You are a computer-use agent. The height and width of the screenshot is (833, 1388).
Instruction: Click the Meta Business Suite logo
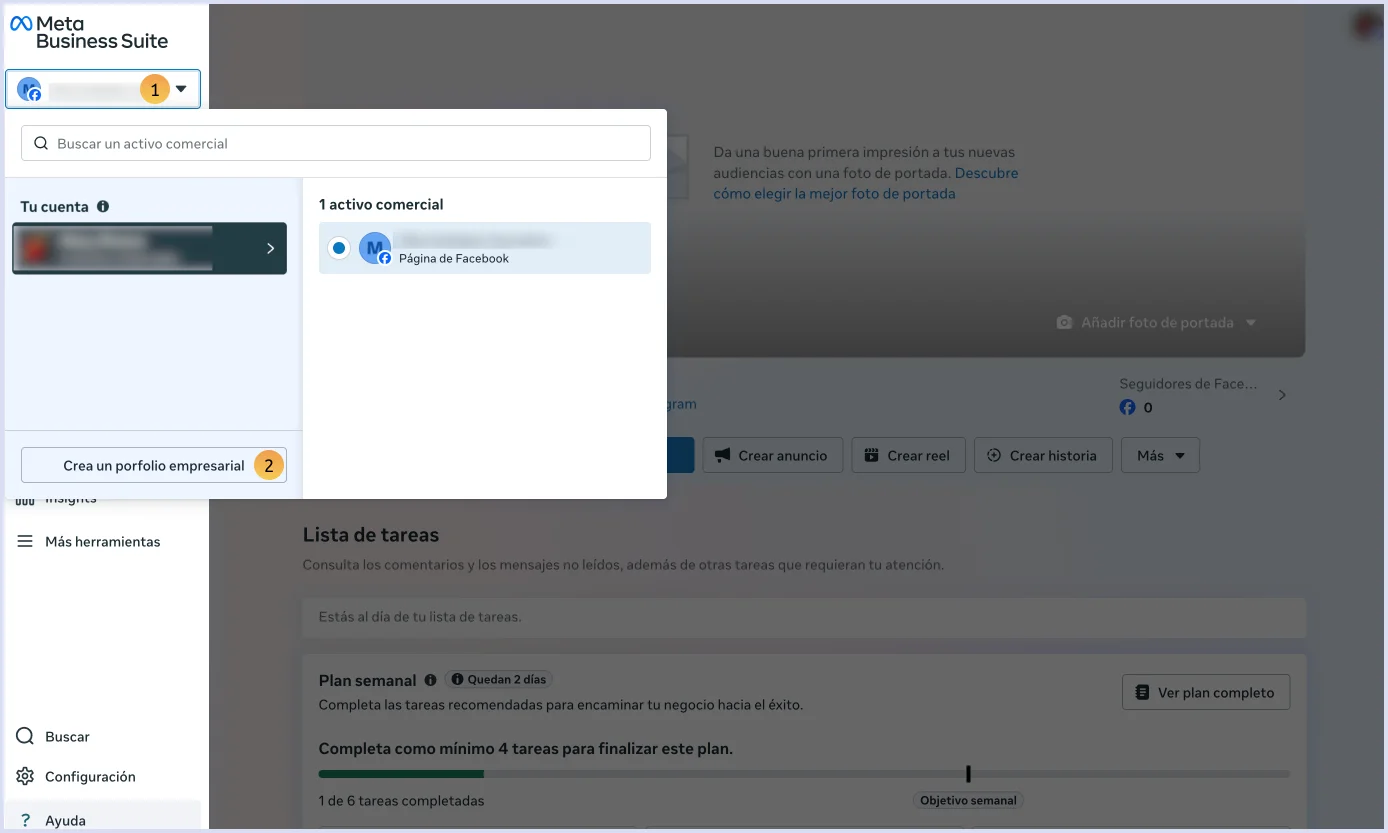point(89,32)
